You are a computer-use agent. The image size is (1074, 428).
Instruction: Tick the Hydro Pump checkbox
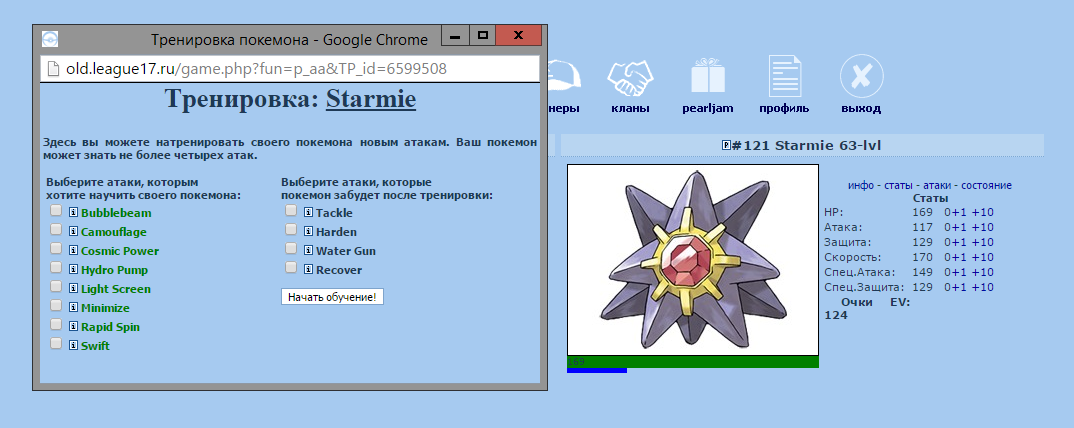pos(56,268)
